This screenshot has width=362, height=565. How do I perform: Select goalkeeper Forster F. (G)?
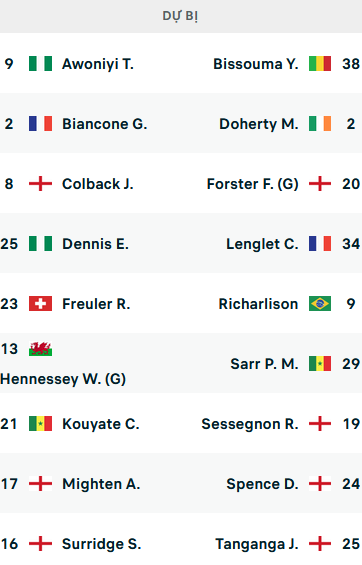pos(253,184)
